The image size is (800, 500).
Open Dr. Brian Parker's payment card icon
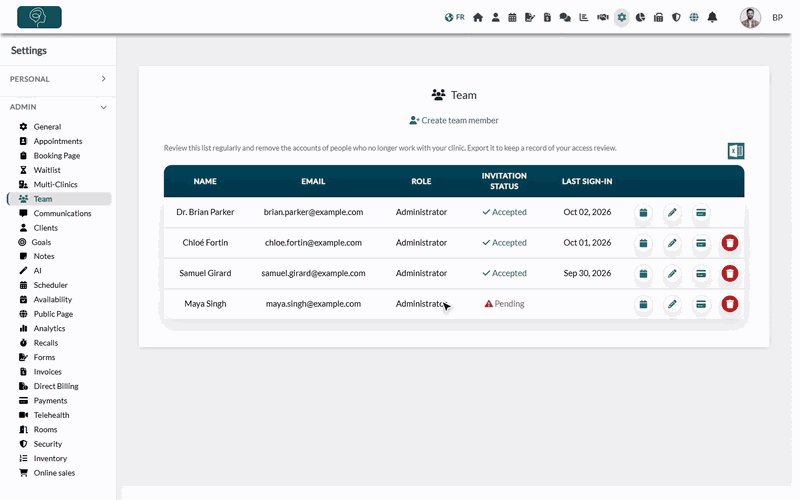tap(701, 213)
